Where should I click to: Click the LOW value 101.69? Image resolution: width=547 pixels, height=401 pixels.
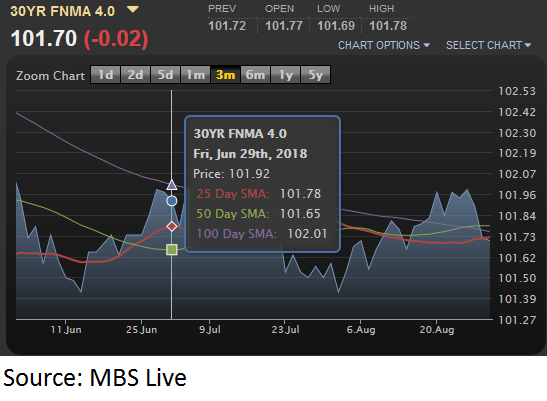[x=336, y=26]
